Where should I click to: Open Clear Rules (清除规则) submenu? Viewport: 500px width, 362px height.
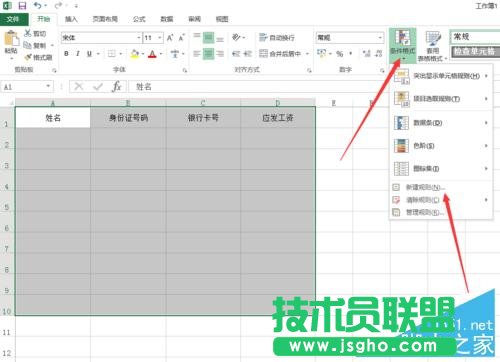441,200
